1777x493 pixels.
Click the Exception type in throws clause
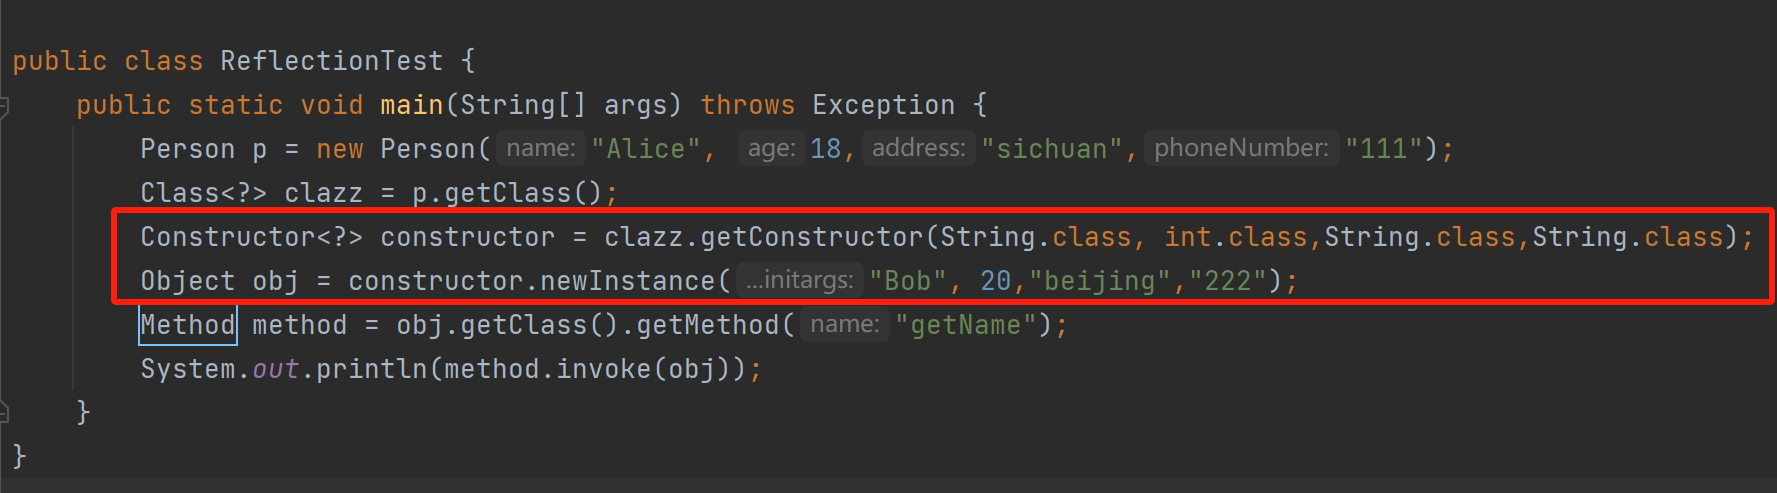pos(883,105)
